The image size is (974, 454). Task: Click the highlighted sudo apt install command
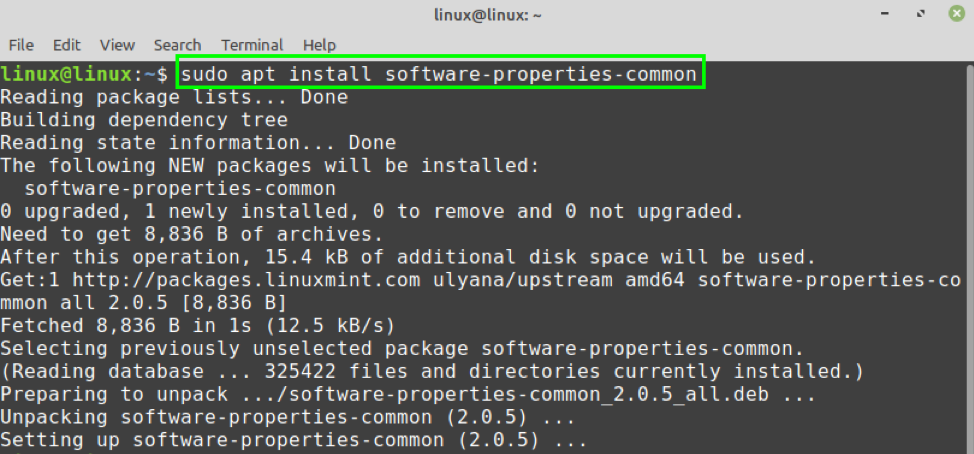pyautogui.click(x=441, y=73)
